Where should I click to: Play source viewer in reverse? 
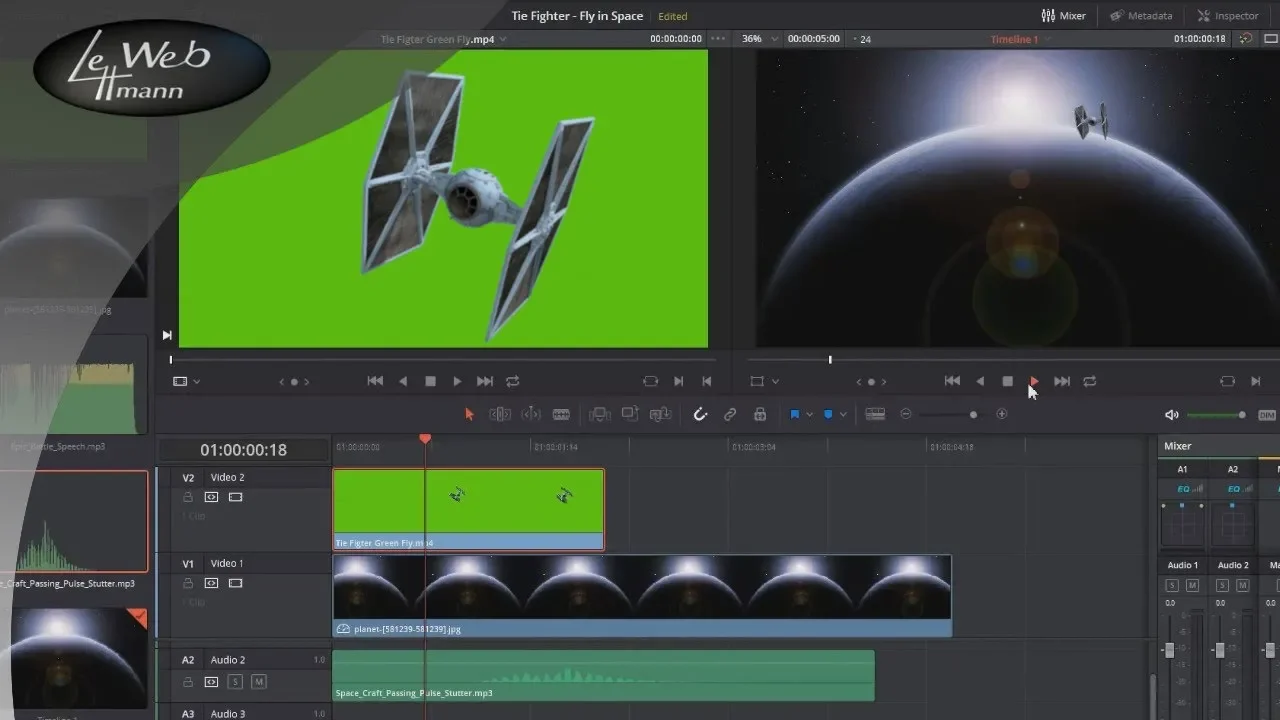click(x=403, y=381)
